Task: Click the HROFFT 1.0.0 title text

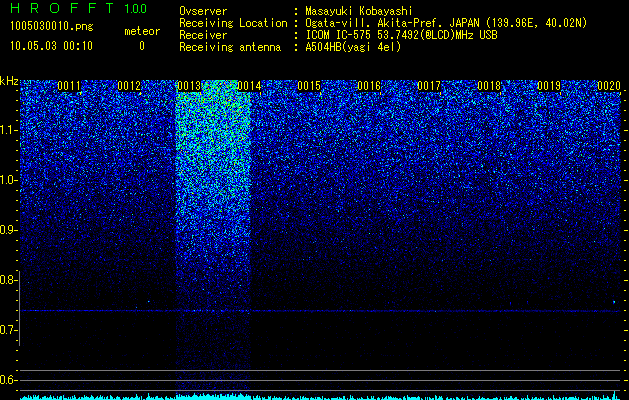Action: click(x=78, y=8)
